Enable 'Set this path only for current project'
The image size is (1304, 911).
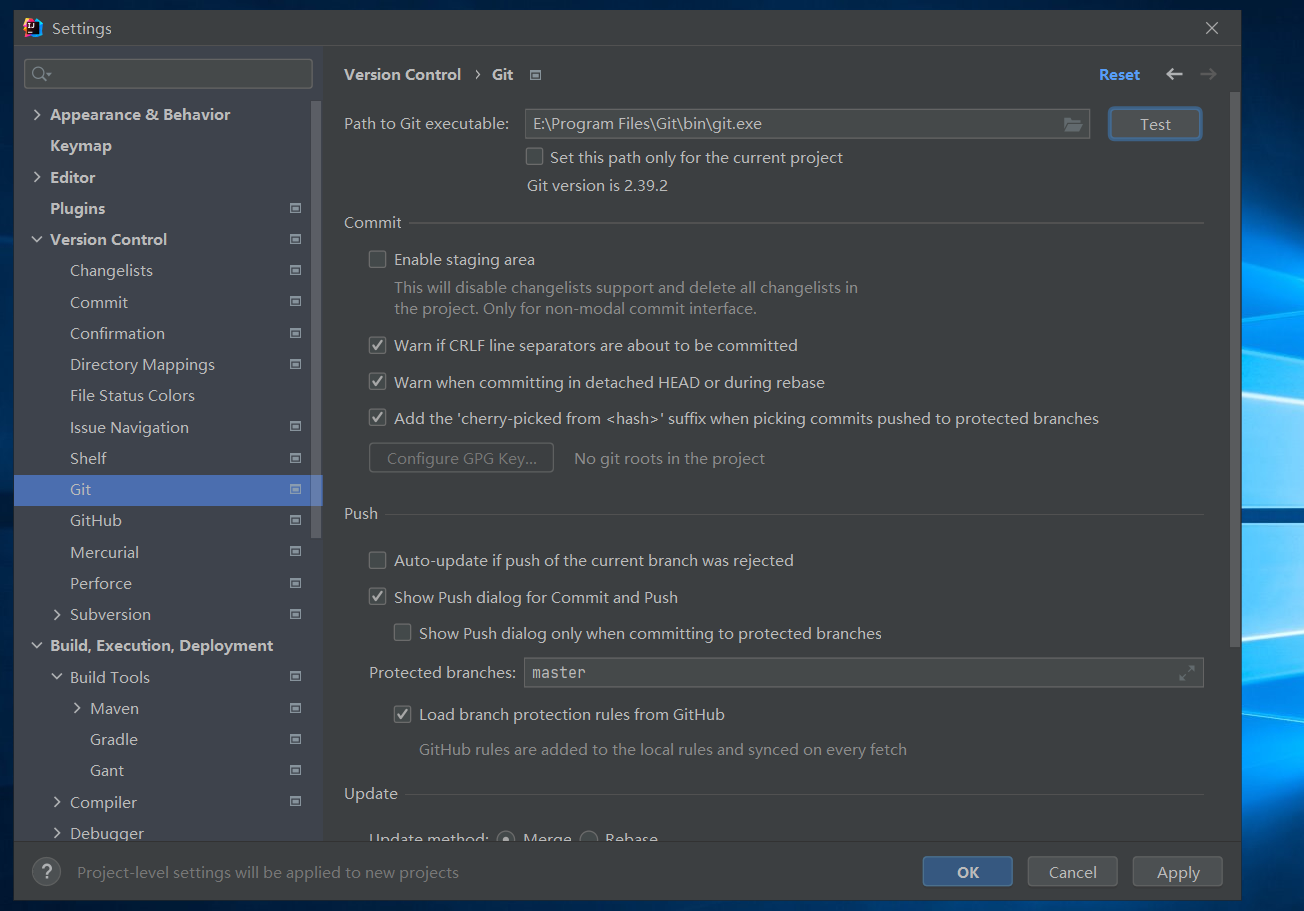pos(535,157)
